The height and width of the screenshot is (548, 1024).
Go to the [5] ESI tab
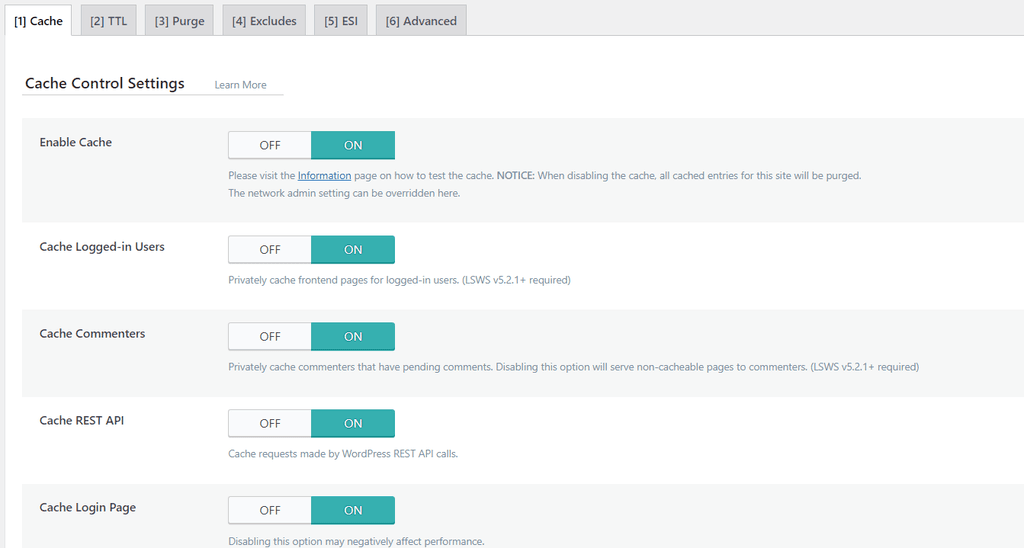click(x=341, y=21)
